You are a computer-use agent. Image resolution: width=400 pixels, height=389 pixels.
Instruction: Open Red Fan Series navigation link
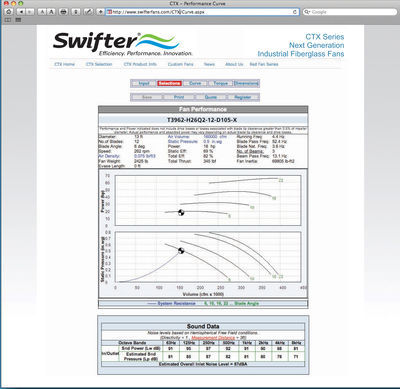(x=264, y=64)
